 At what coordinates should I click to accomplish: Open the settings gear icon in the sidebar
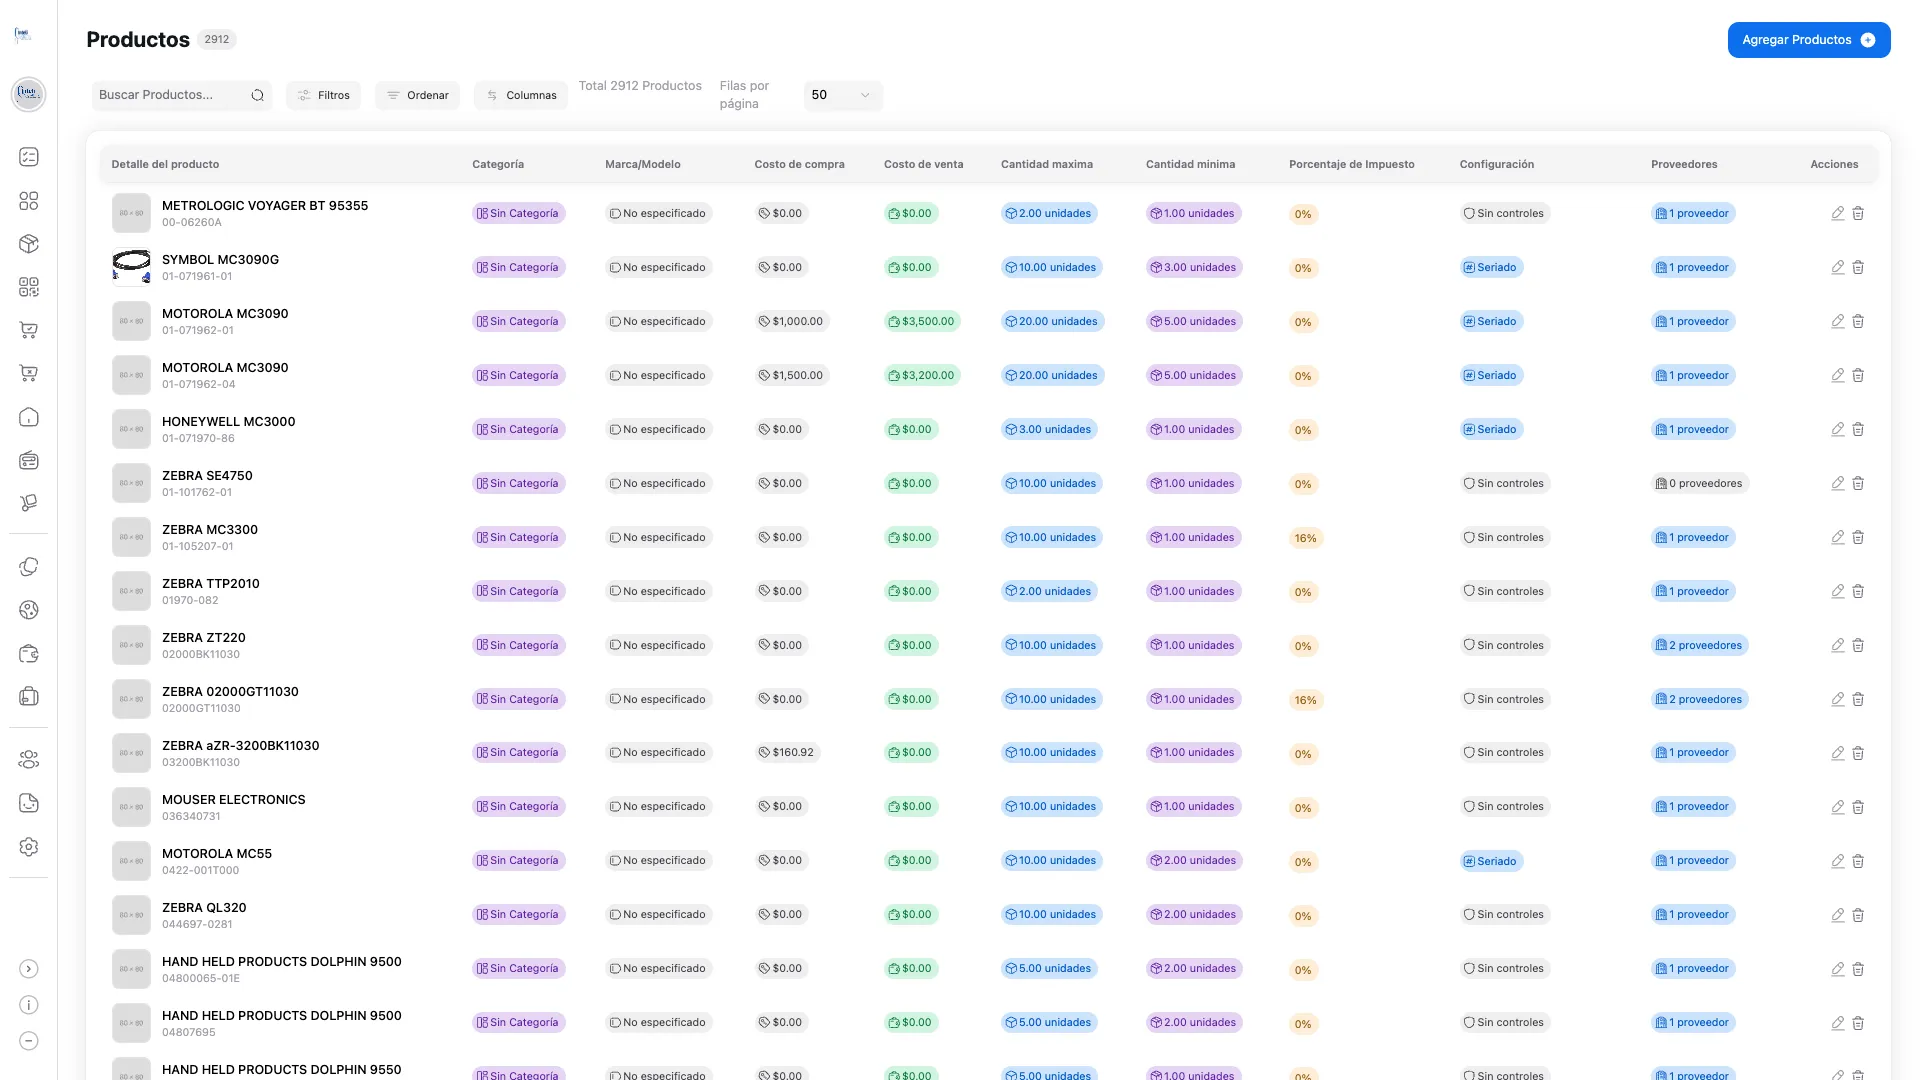tap(29, 847)
